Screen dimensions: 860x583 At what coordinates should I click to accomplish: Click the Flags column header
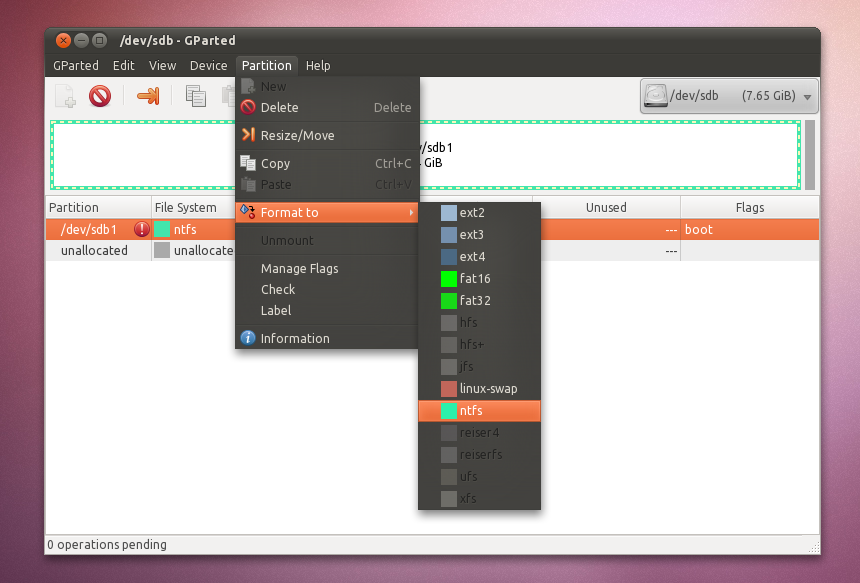[750, 207]
